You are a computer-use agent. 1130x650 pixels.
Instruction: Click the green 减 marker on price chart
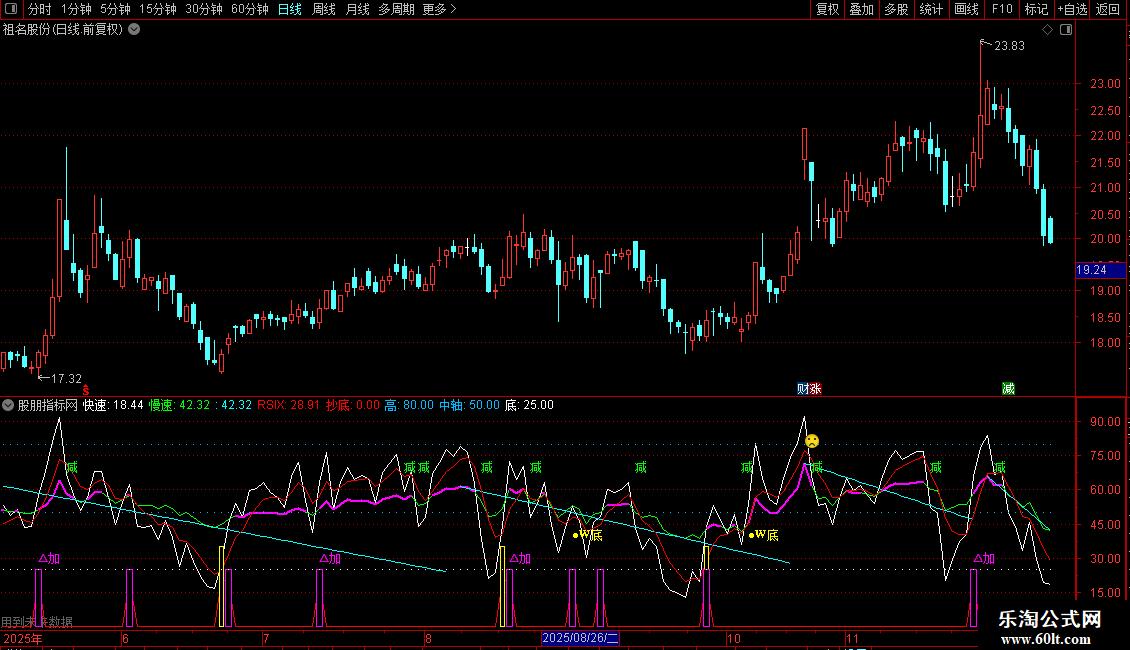click(x=1008, y=388)
